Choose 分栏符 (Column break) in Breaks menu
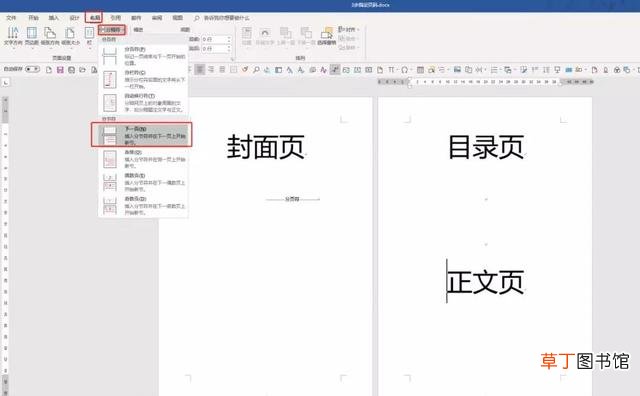640x396 pixels. [143, 79]
